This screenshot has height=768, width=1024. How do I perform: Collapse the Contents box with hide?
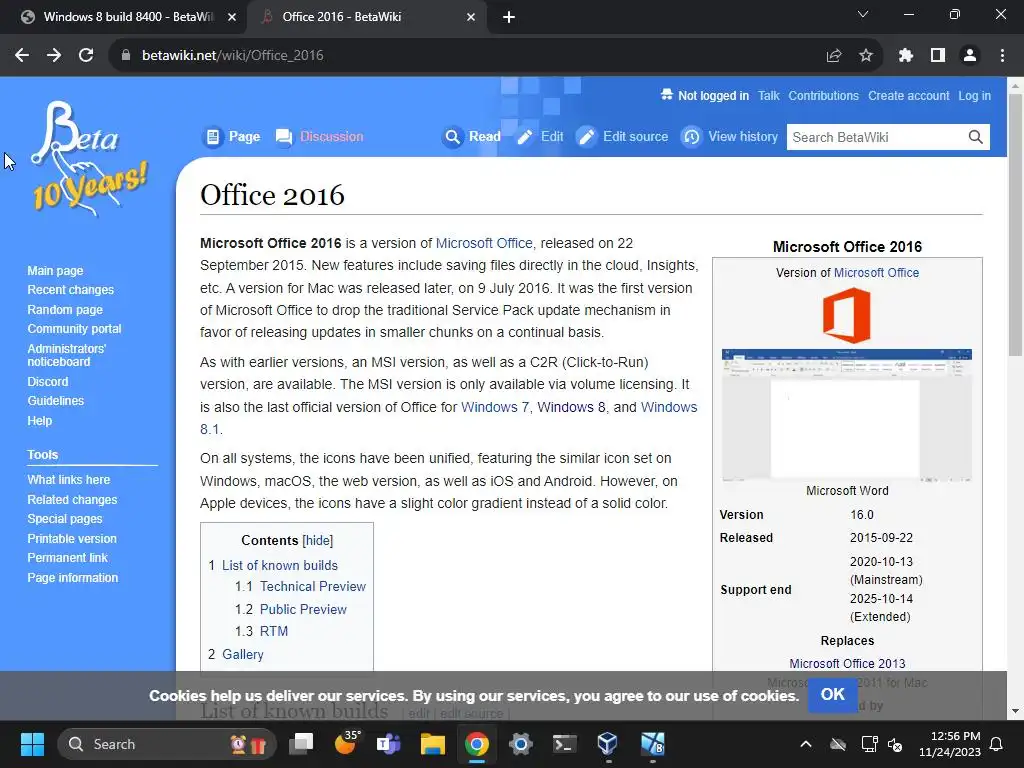coord(317,541)
